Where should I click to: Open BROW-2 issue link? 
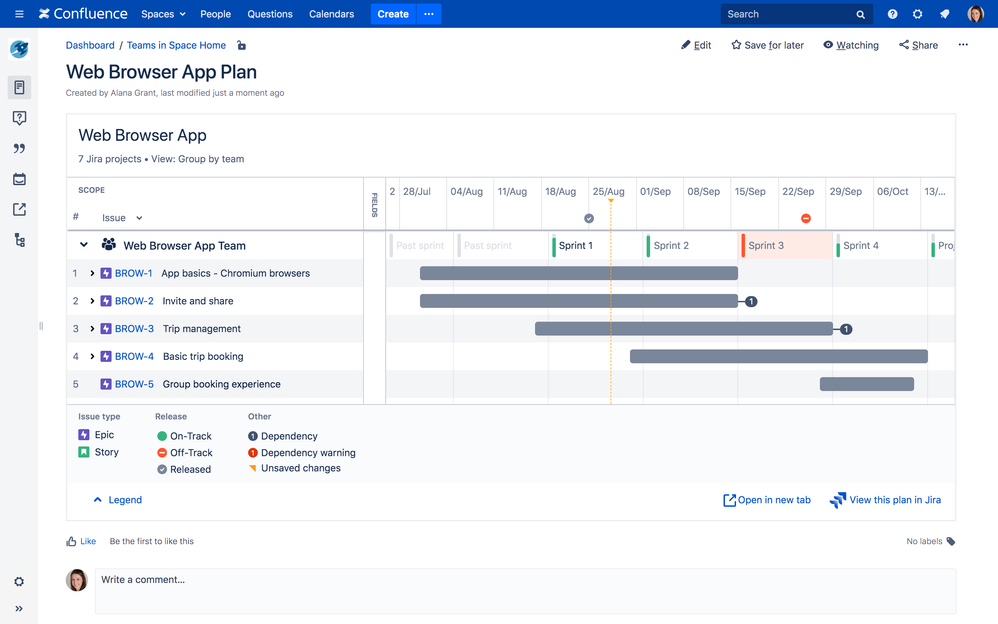click(134, 301)
